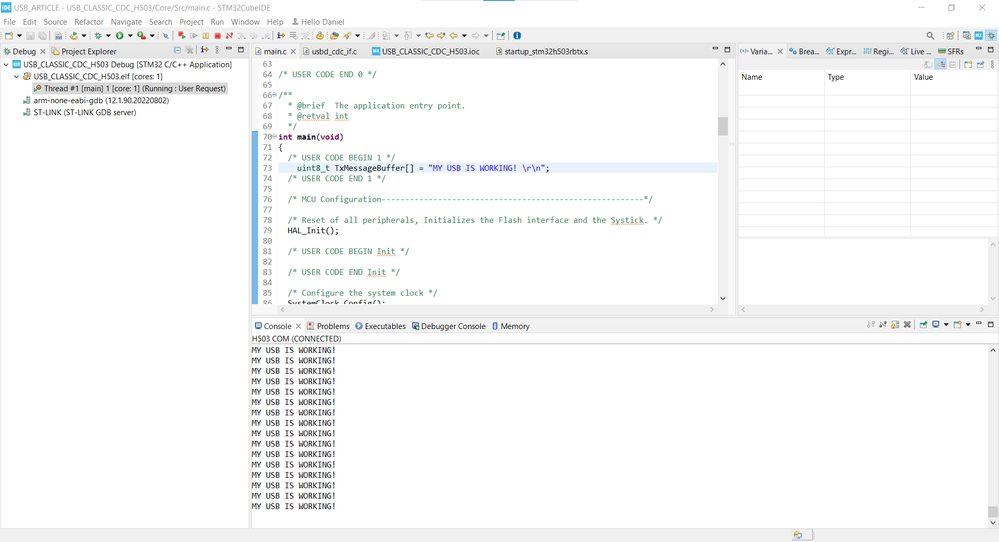Screen dimensions: 999x542
Task: Toggle Show Type Names in Variables view
Action: (x=929, y=64)
